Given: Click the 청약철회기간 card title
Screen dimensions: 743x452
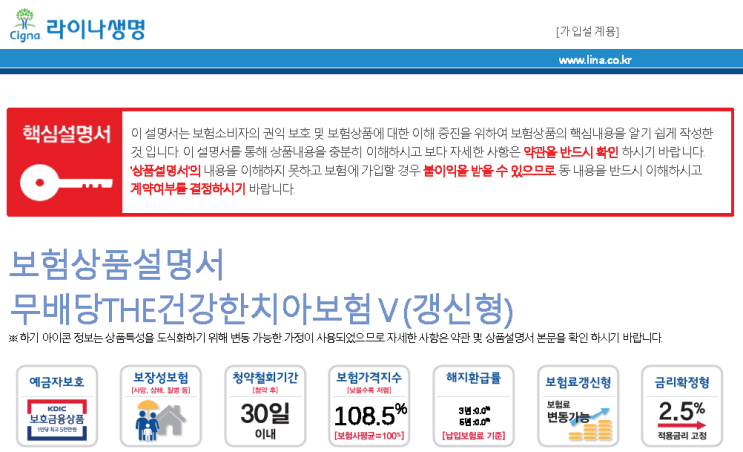Looking at the screenshot, I should click(x=265, y=378).
